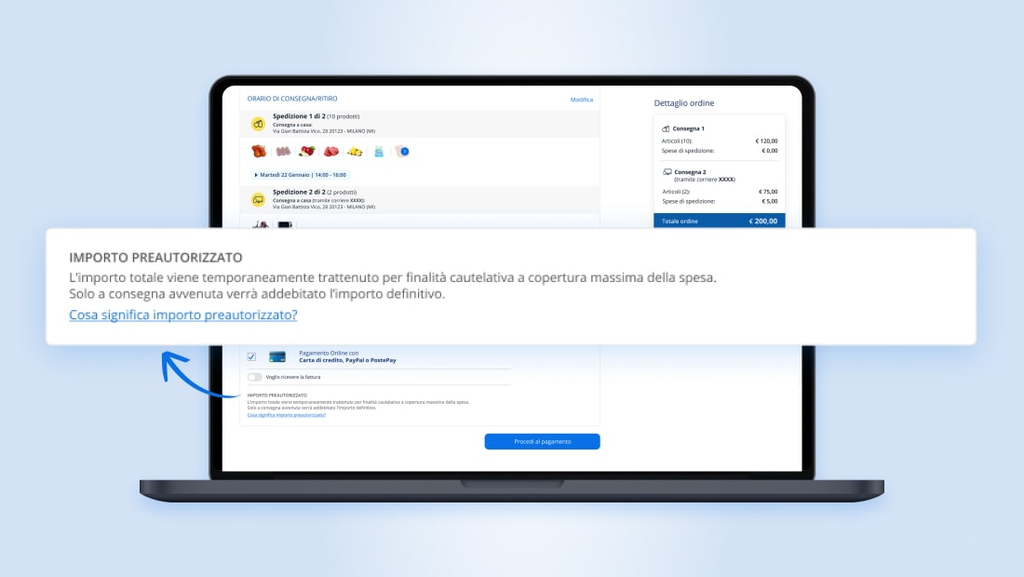The image size is (1024, 577).
Task: Click the Consegna 2 courier icon in order detail
Action: [x=667, y=172]
